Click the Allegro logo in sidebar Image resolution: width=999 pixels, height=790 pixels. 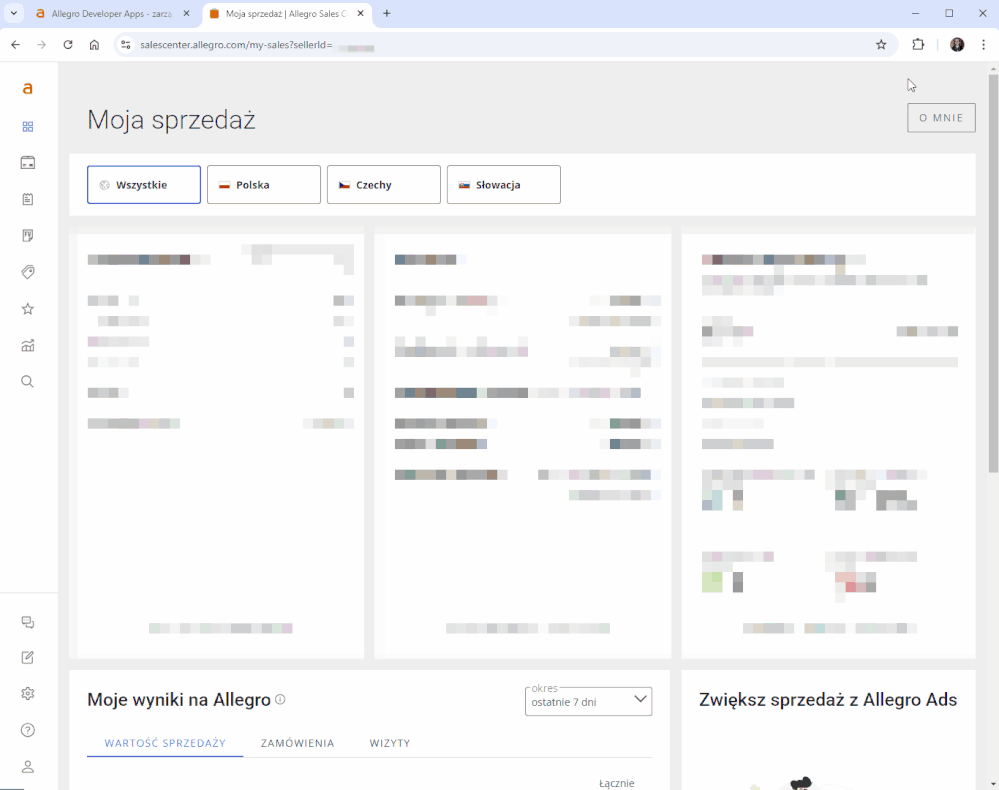point(27,89)
